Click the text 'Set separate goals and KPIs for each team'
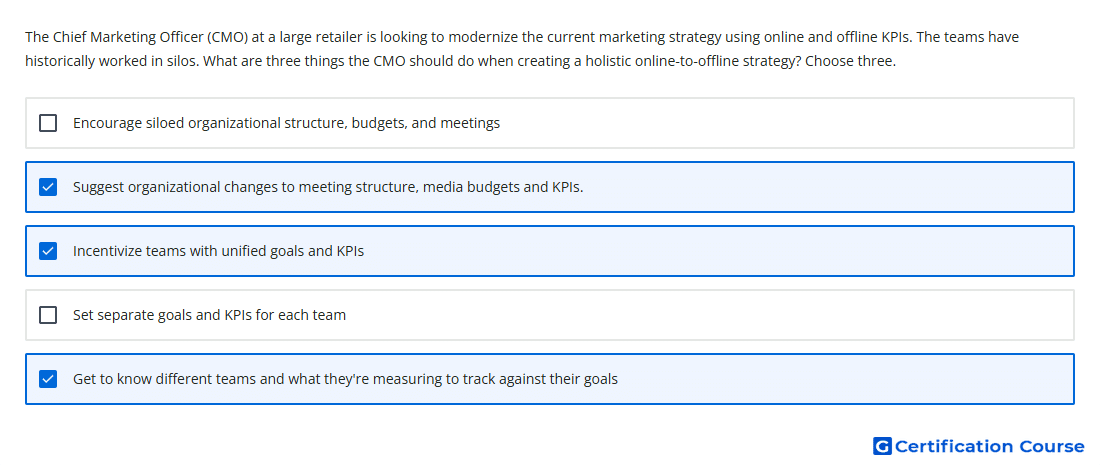 (x=209, y=315)
